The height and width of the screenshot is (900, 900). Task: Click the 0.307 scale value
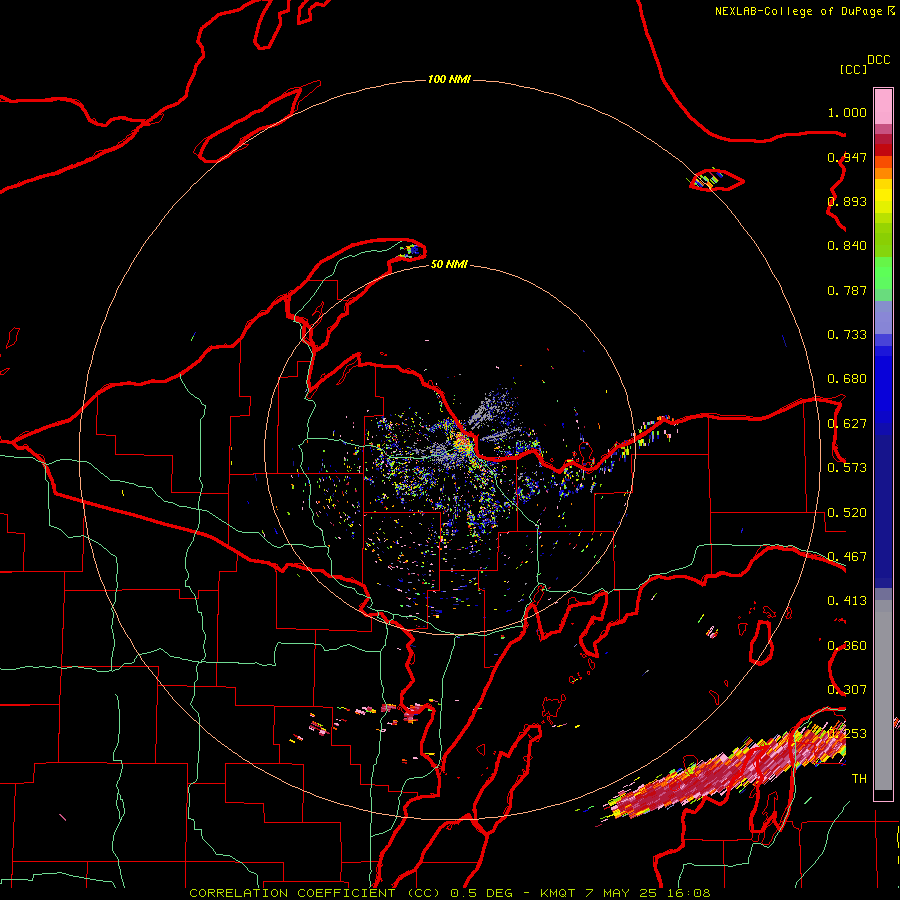(x=847, y=690)
